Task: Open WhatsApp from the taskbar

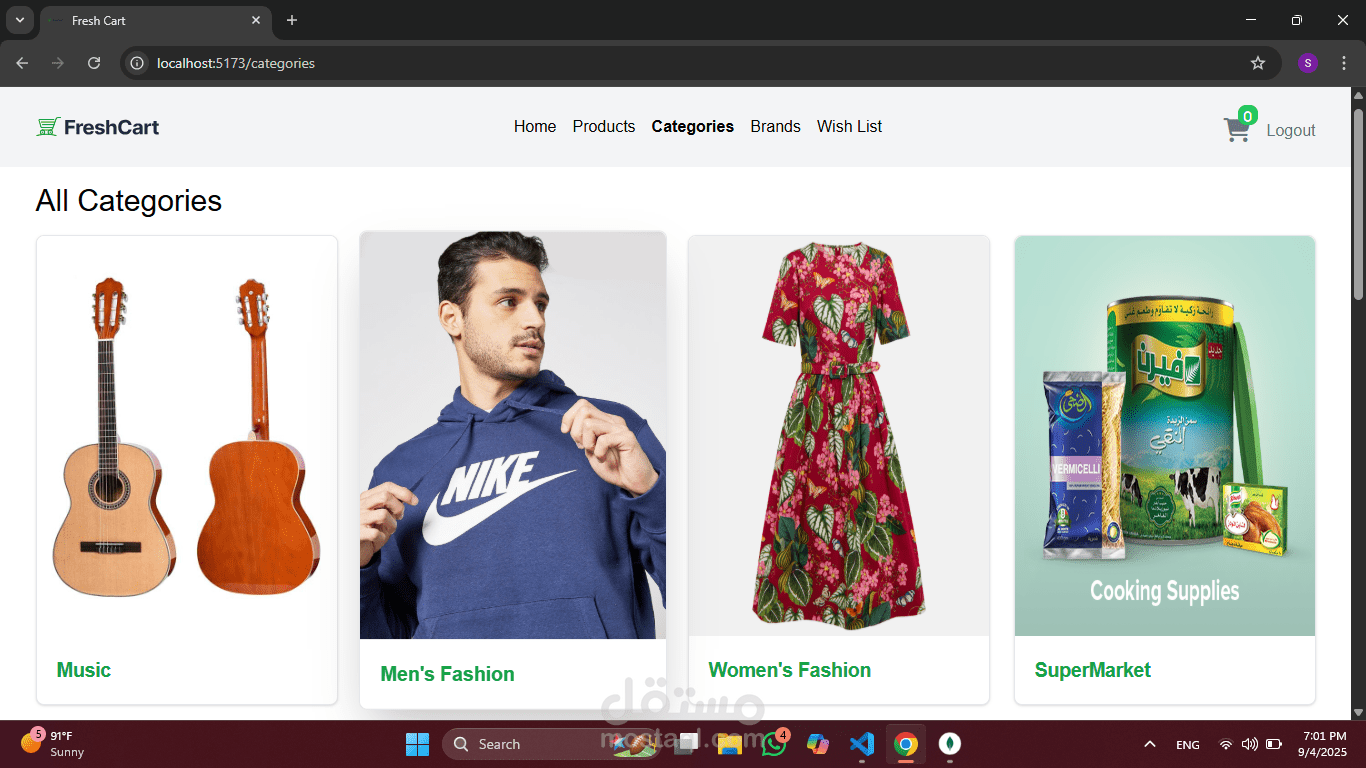Action: tap(773, 744)
